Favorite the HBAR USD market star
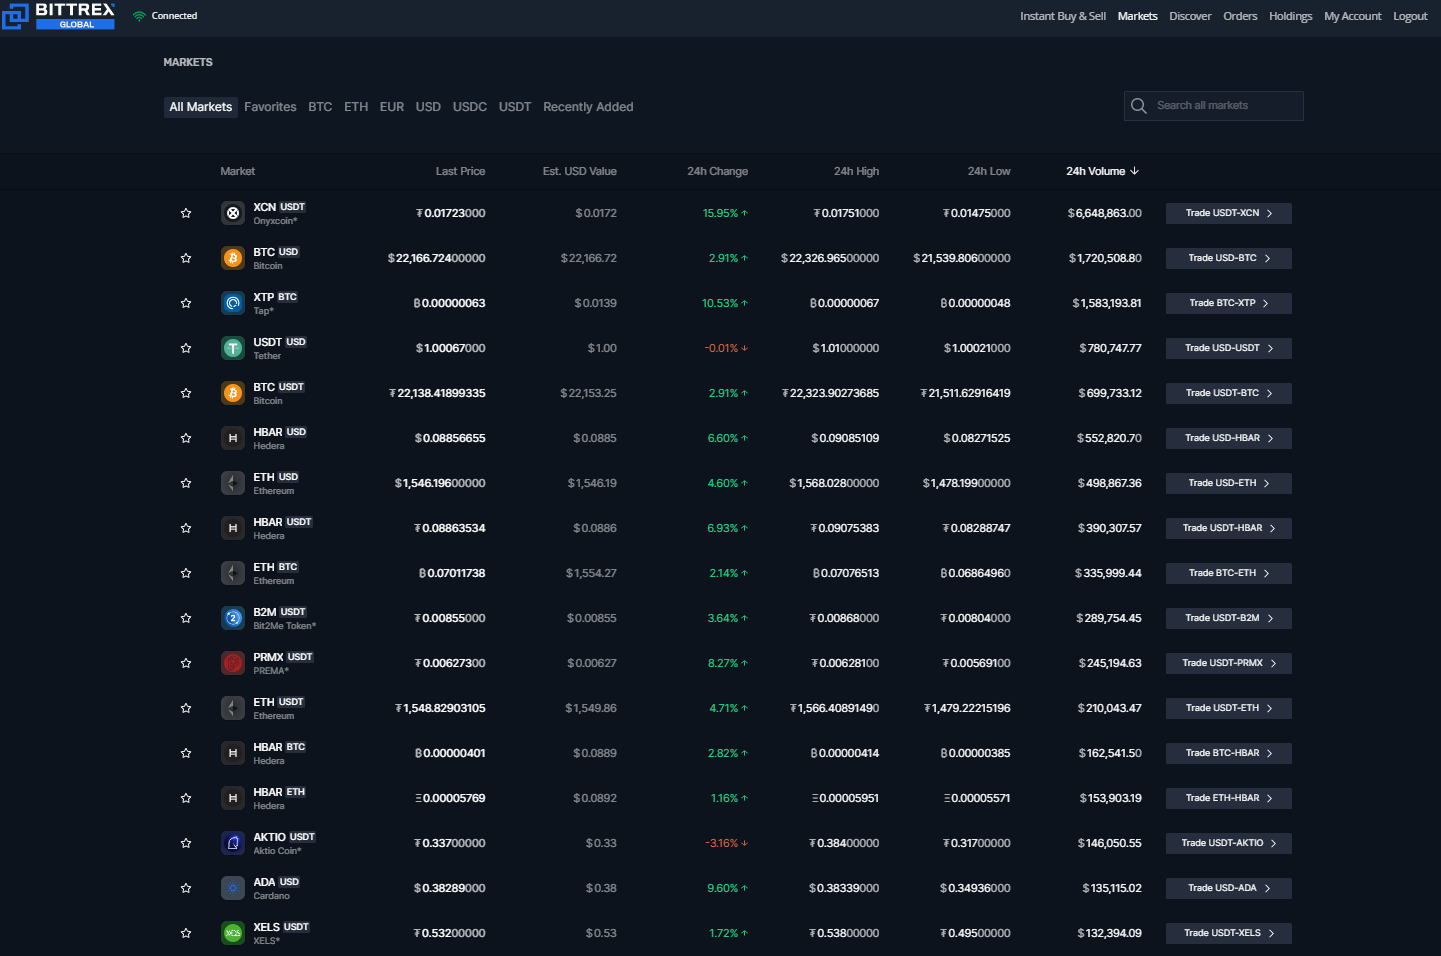Image resolution: width=1441 pixels, height=956 pixels. 186,438
